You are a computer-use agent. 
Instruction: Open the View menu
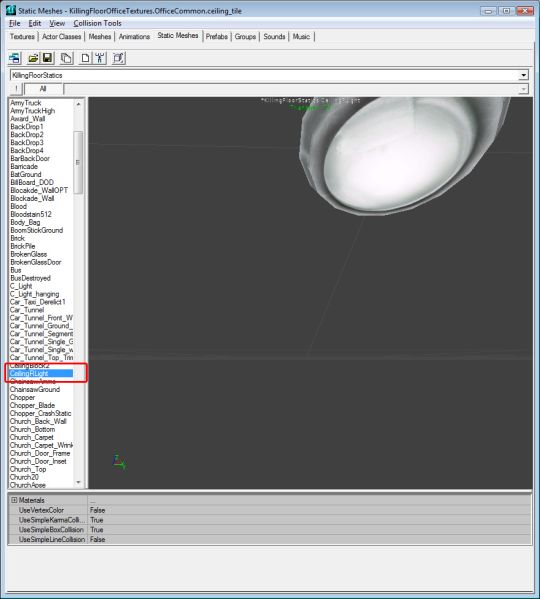pos(57,23)
